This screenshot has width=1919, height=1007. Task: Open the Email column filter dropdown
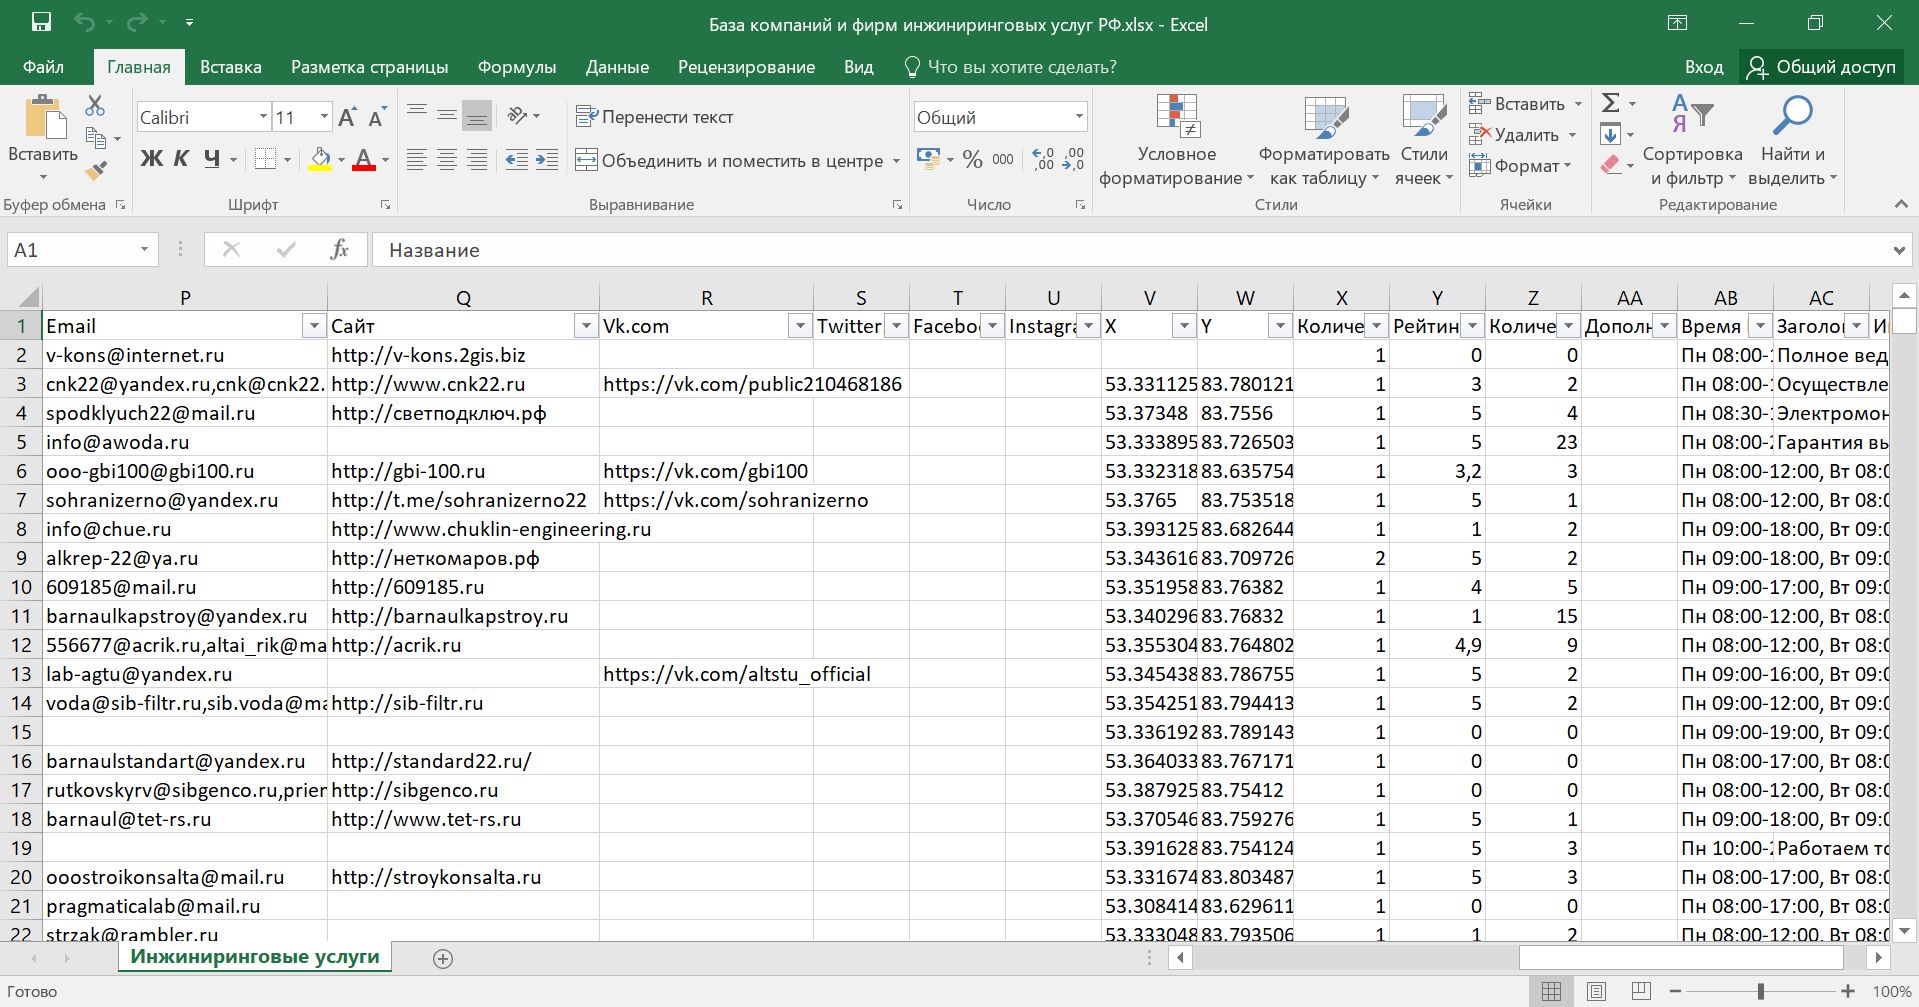pos(314,326)
